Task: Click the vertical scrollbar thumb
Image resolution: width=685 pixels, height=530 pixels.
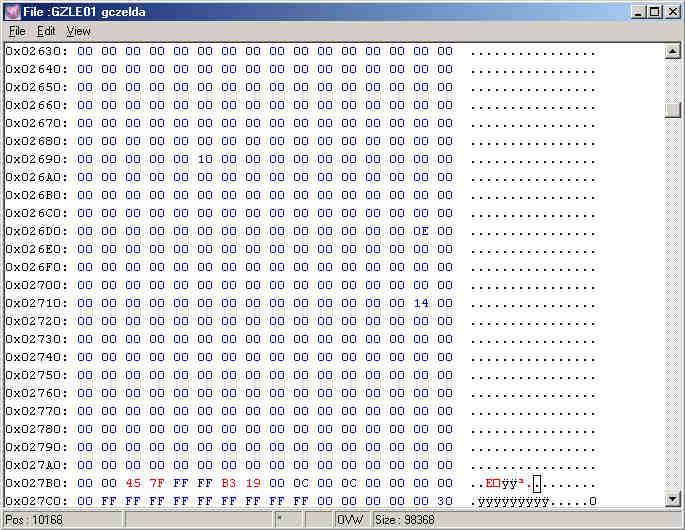Action: (674, 110)
